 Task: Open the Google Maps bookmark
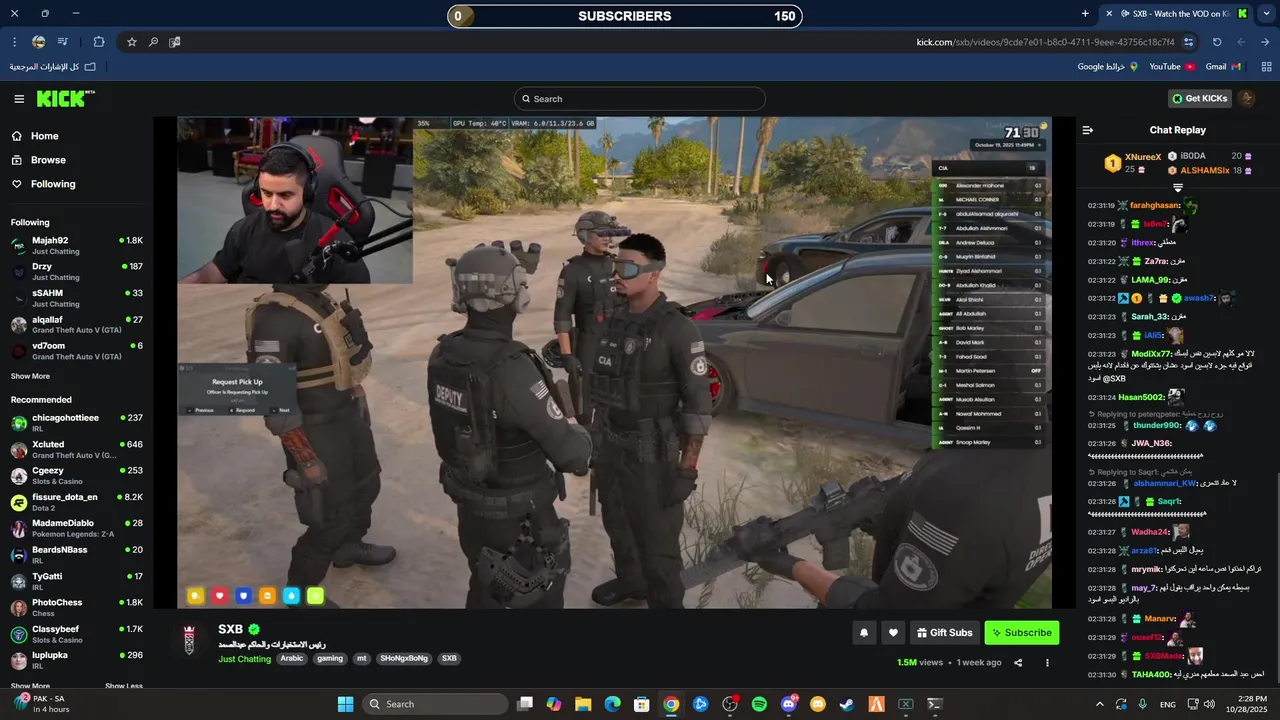click(1107, 67)
